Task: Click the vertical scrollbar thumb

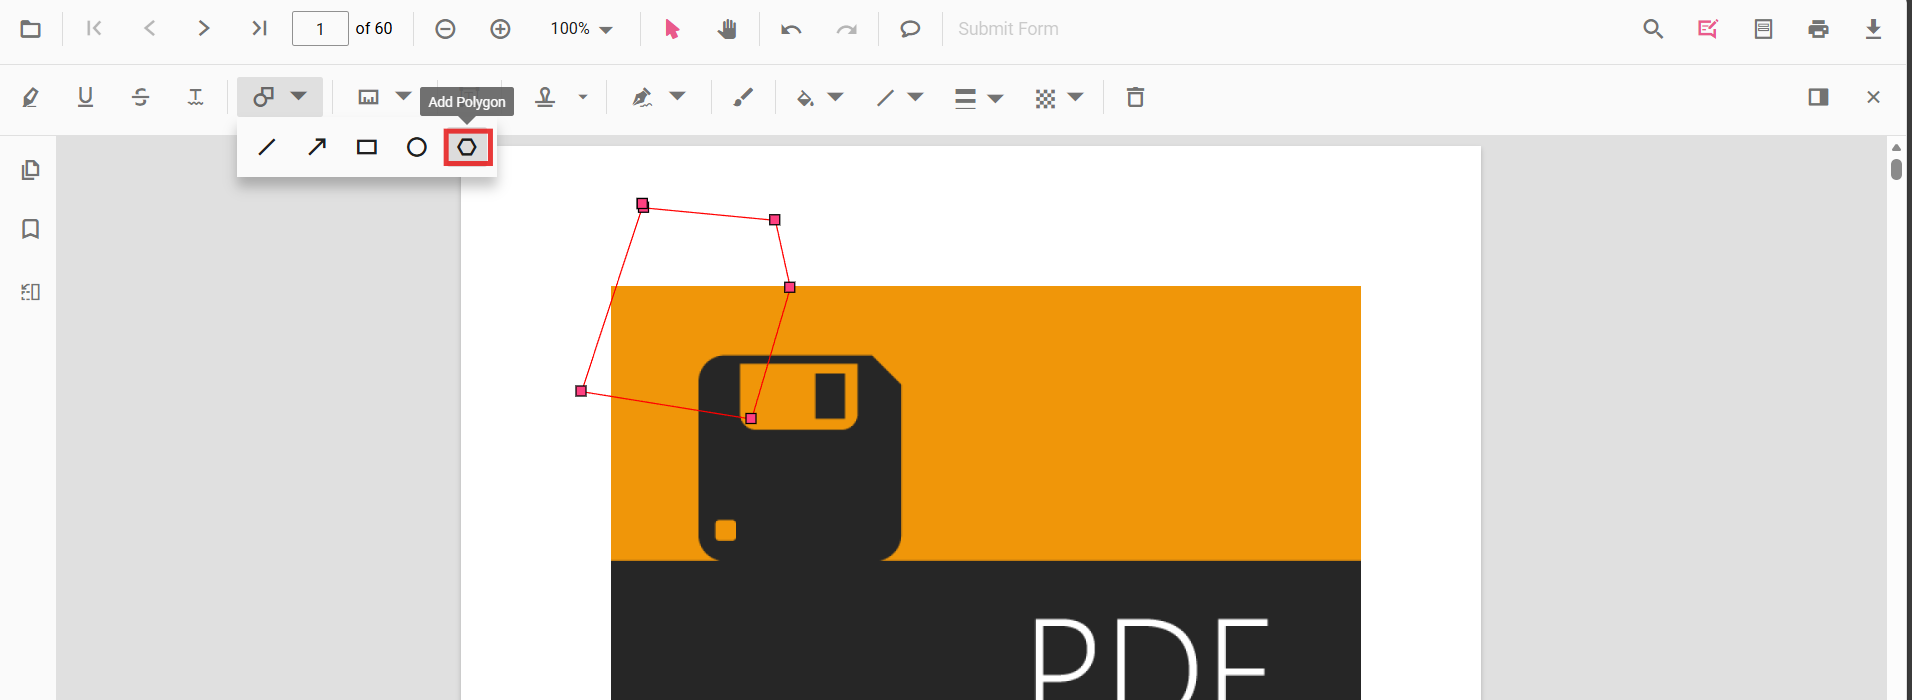Action: [x=1896, y=169]
